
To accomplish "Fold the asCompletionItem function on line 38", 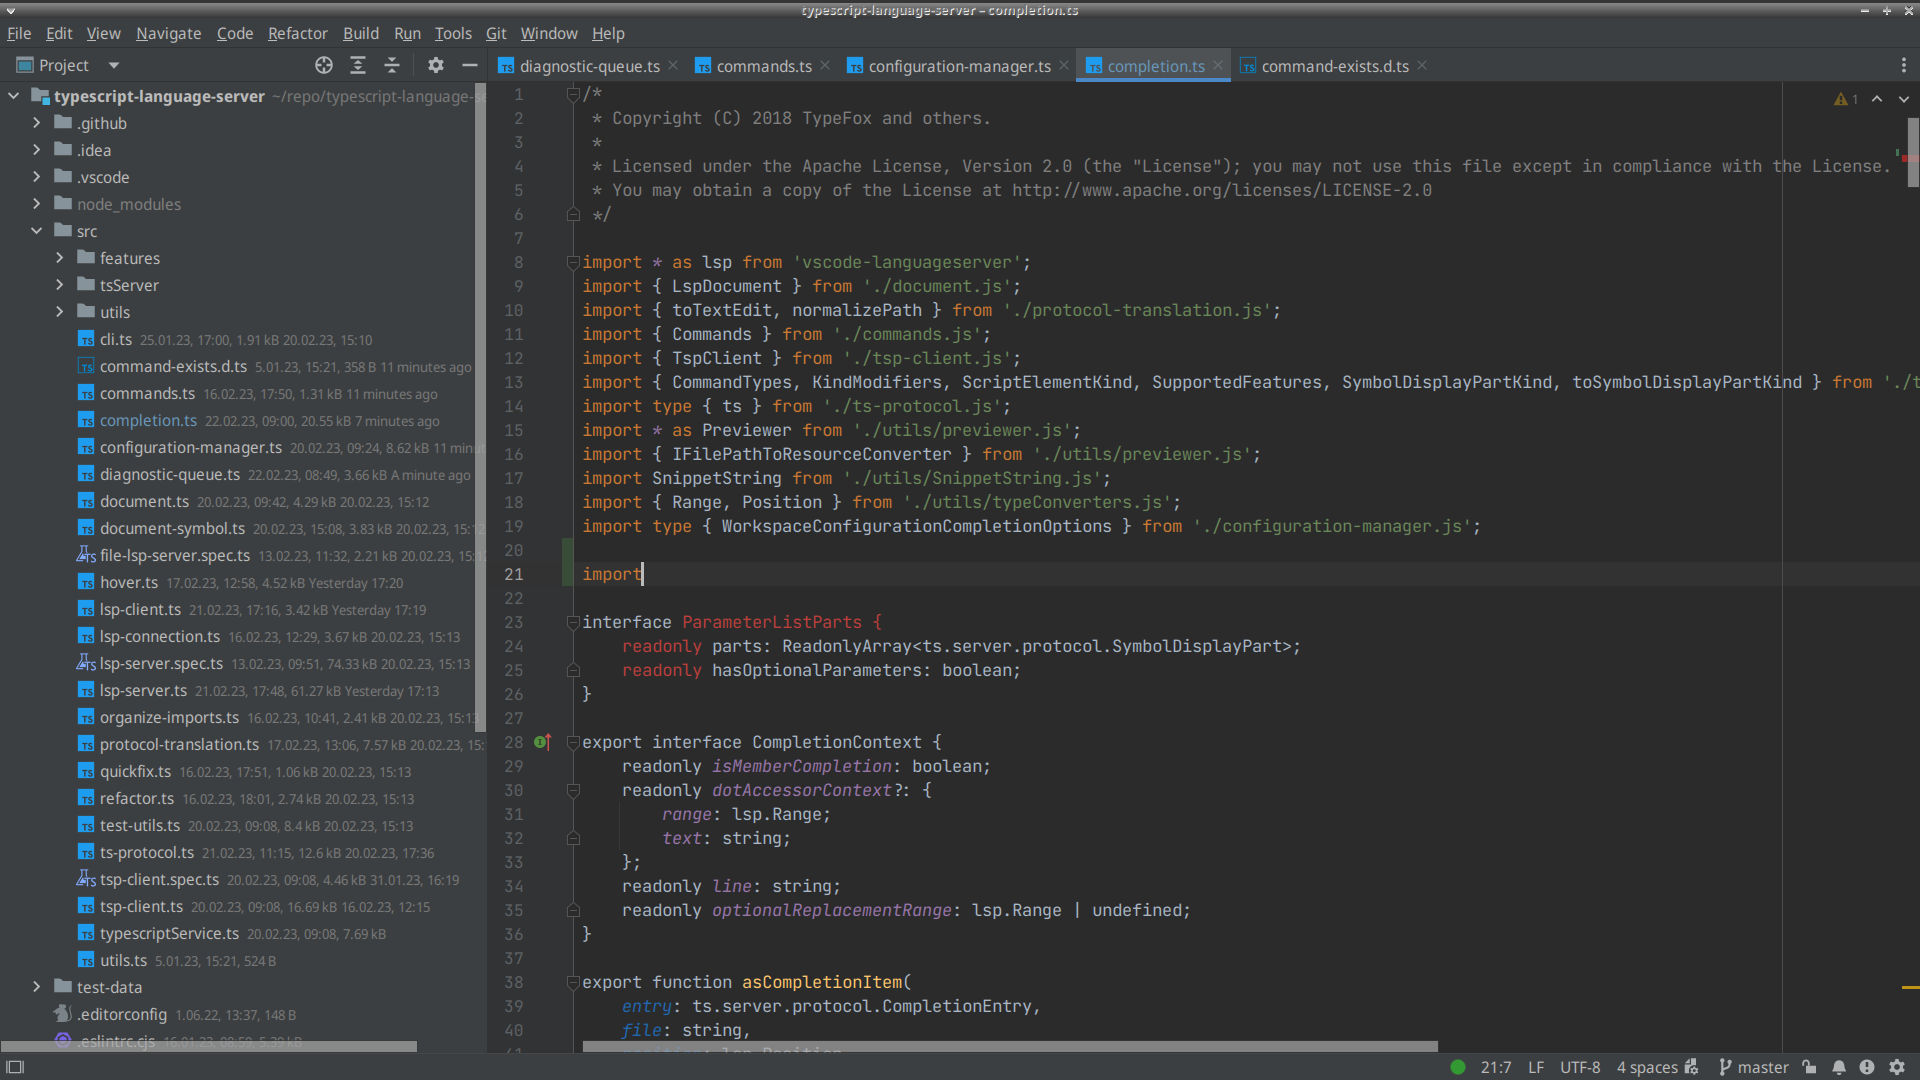I will tap(573, 982).
